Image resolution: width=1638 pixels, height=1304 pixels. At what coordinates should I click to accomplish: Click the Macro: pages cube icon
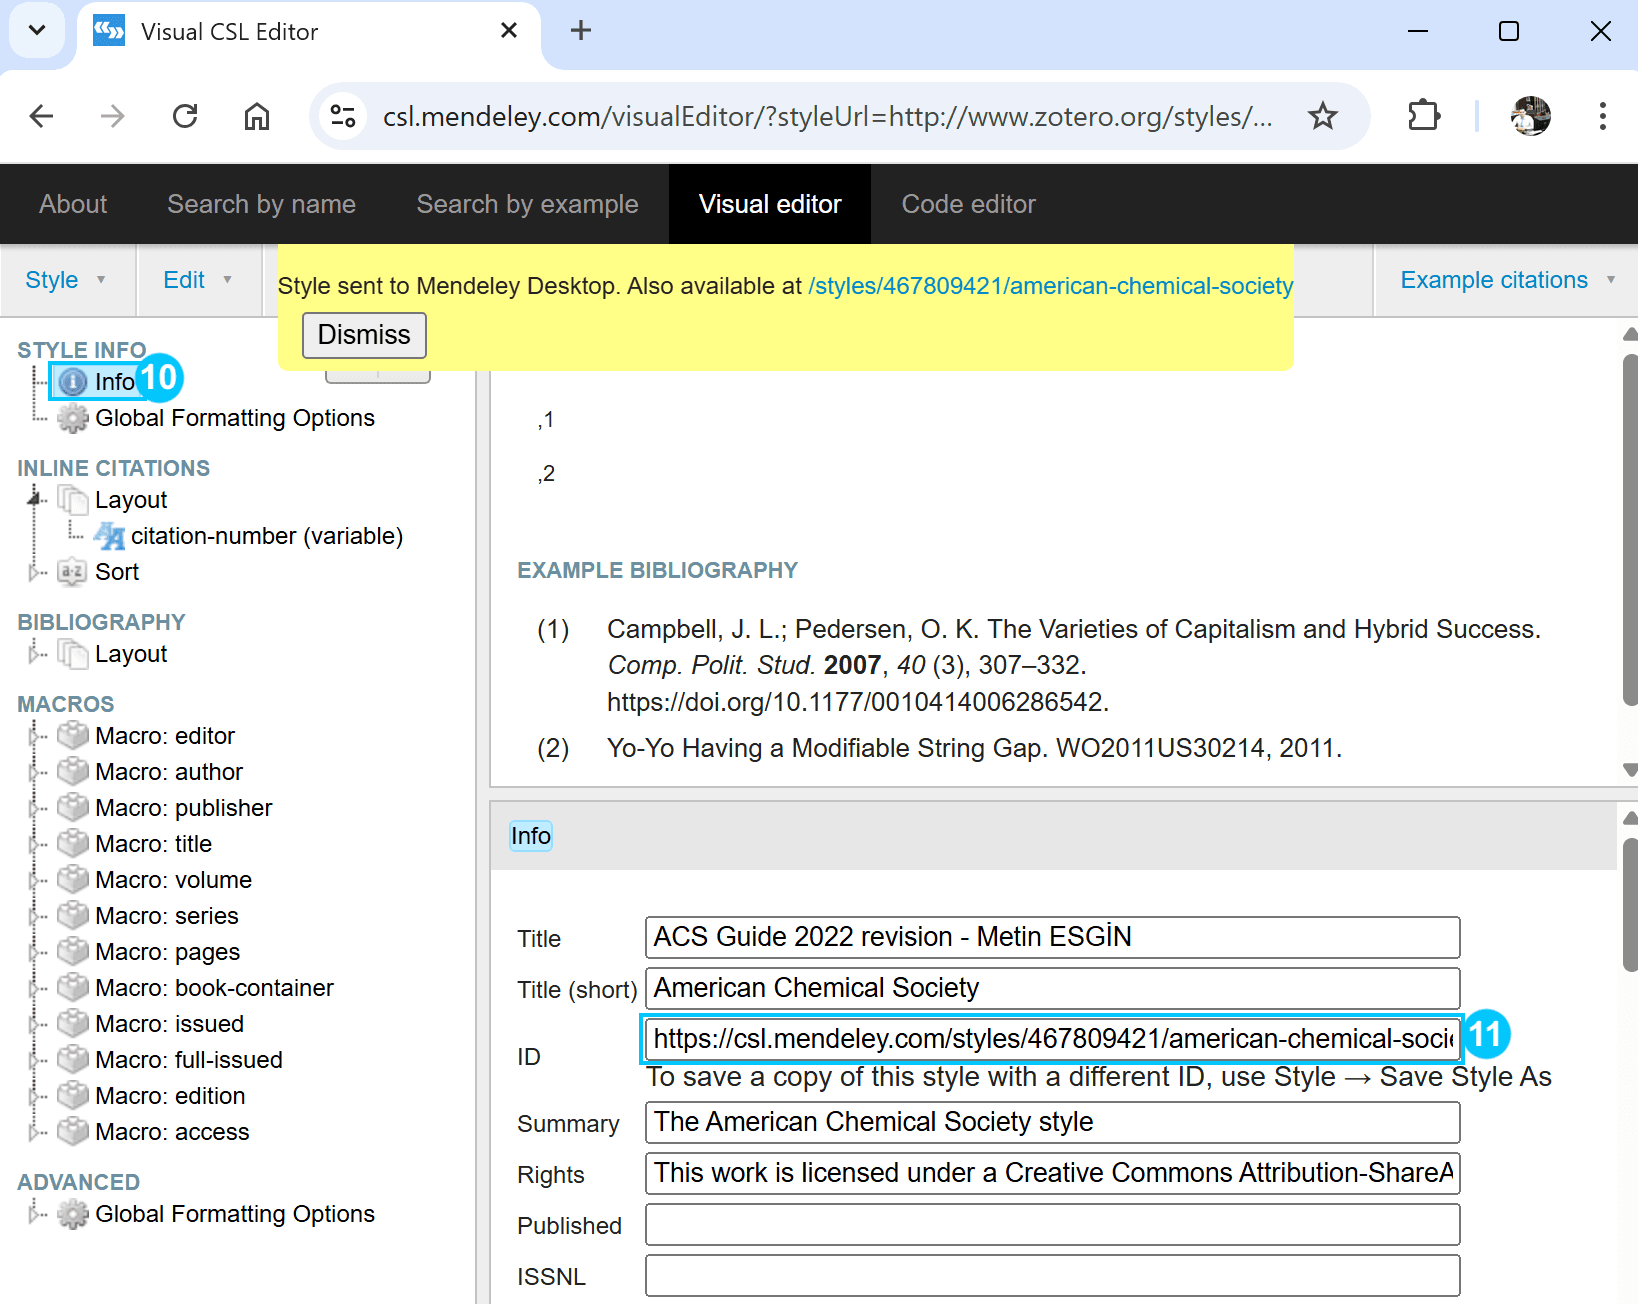[73, 952]
